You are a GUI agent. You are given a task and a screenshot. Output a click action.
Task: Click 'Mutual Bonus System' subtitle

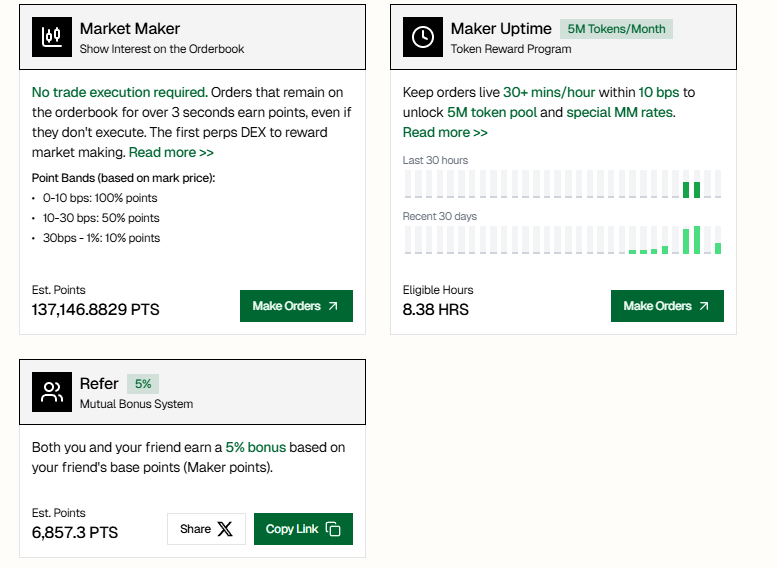point(136,404)
